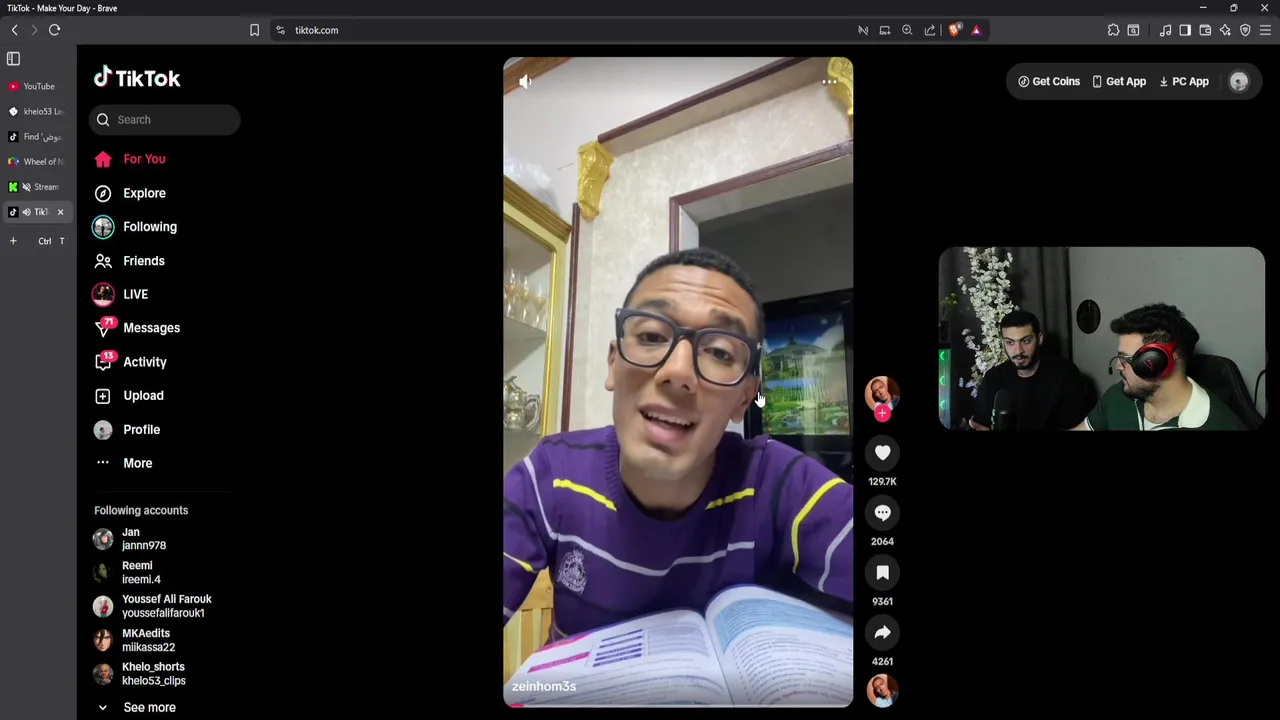Screen dimensions: 1280x720
Task: Switch to the Stream tab with green K favicon
Action: click(x=38, y=186)
